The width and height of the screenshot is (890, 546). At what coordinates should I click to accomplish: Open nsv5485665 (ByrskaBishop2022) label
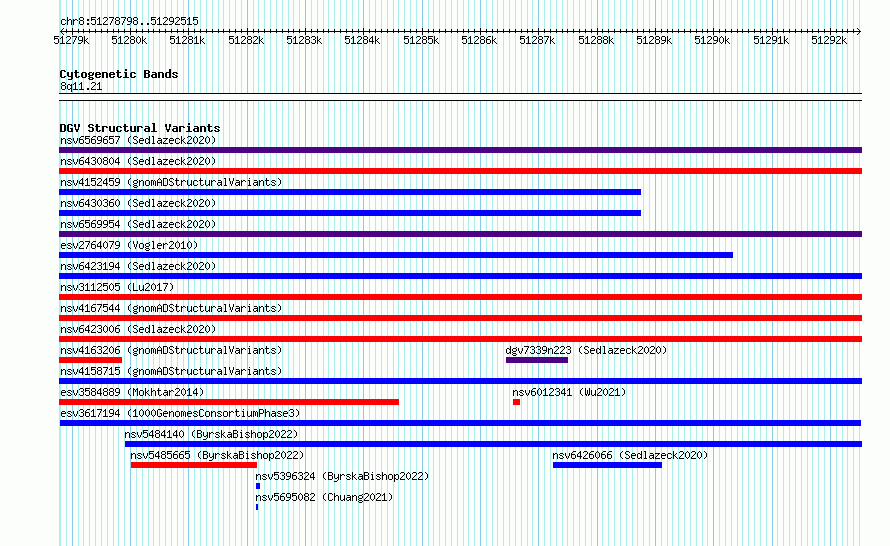click(217, 455)
